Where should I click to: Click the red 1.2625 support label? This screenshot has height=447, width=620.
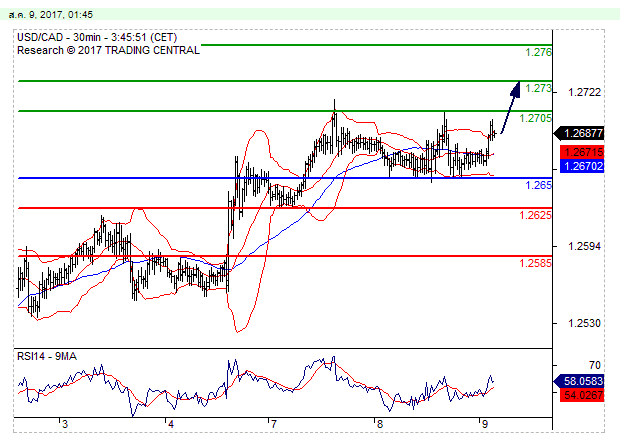[x=535, y=215]
